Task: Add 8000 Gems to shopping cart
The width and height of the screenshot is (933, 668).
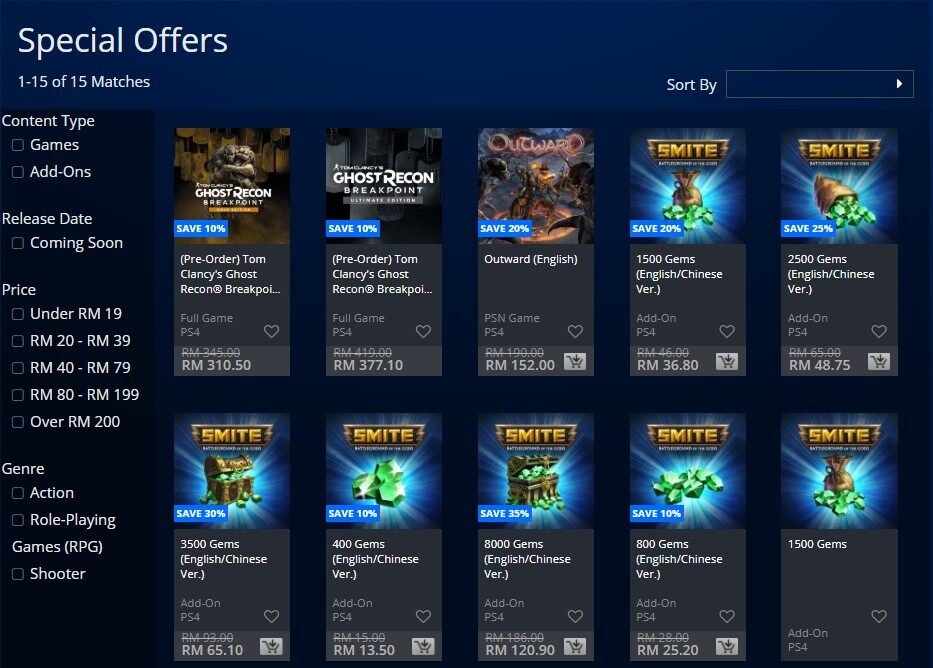Action: (575, 647)
